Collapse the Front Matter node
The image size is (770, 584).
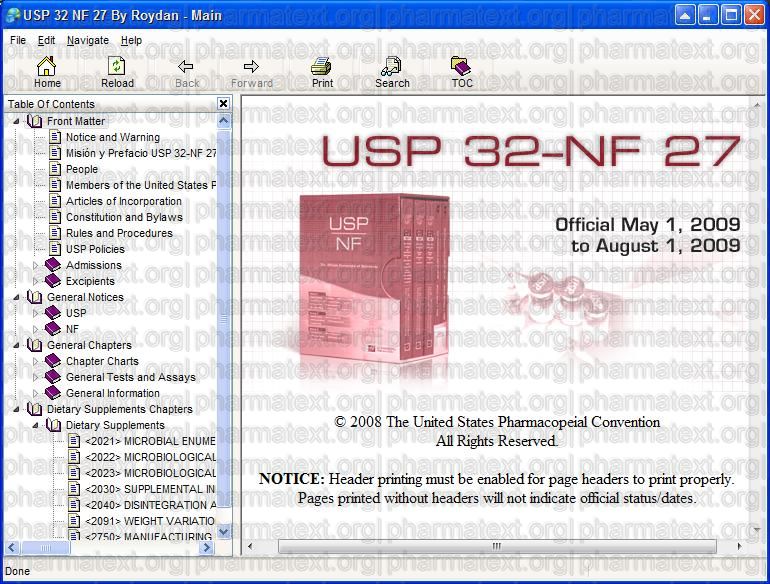coord(16,121)
